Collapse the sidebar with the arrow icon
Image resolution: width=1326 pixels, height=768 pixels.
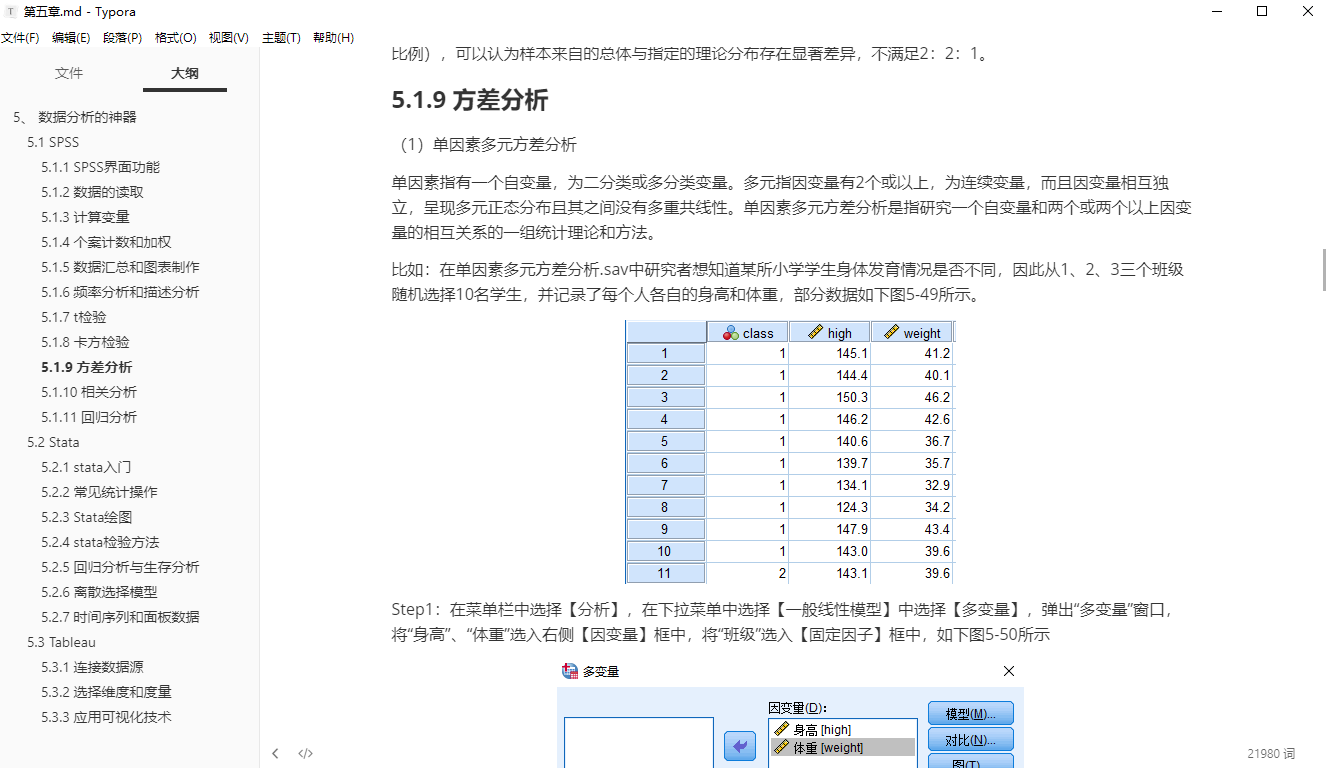pyautogui.click(x=276, y=753)
